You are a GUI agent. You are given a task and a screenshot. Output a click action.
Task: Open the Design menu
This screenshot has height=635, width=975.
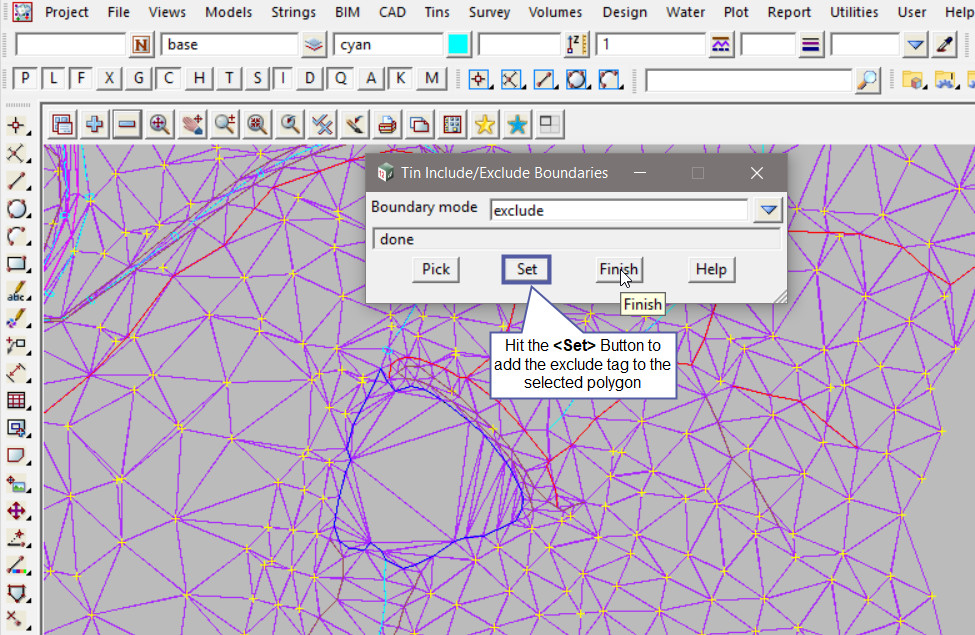624,12
